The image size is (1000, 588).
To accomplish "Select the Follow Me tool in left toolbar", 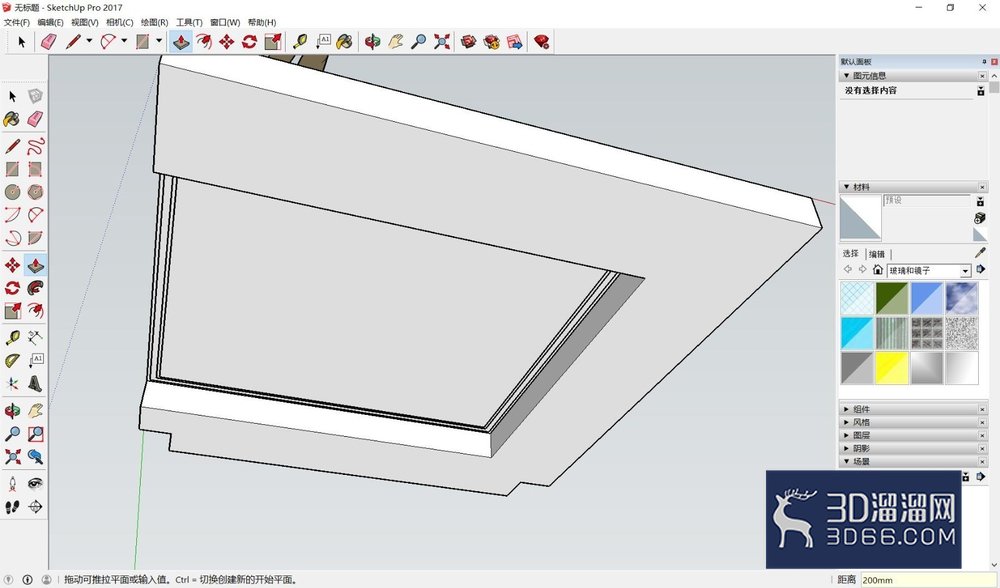I will [36, 288].
